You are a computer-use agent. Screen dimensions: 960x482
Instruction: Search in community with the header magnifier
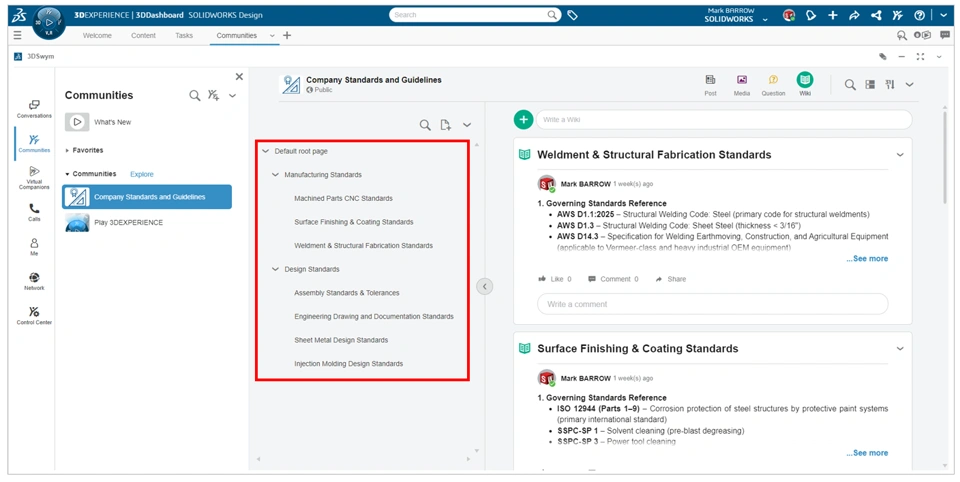point(850,85)
